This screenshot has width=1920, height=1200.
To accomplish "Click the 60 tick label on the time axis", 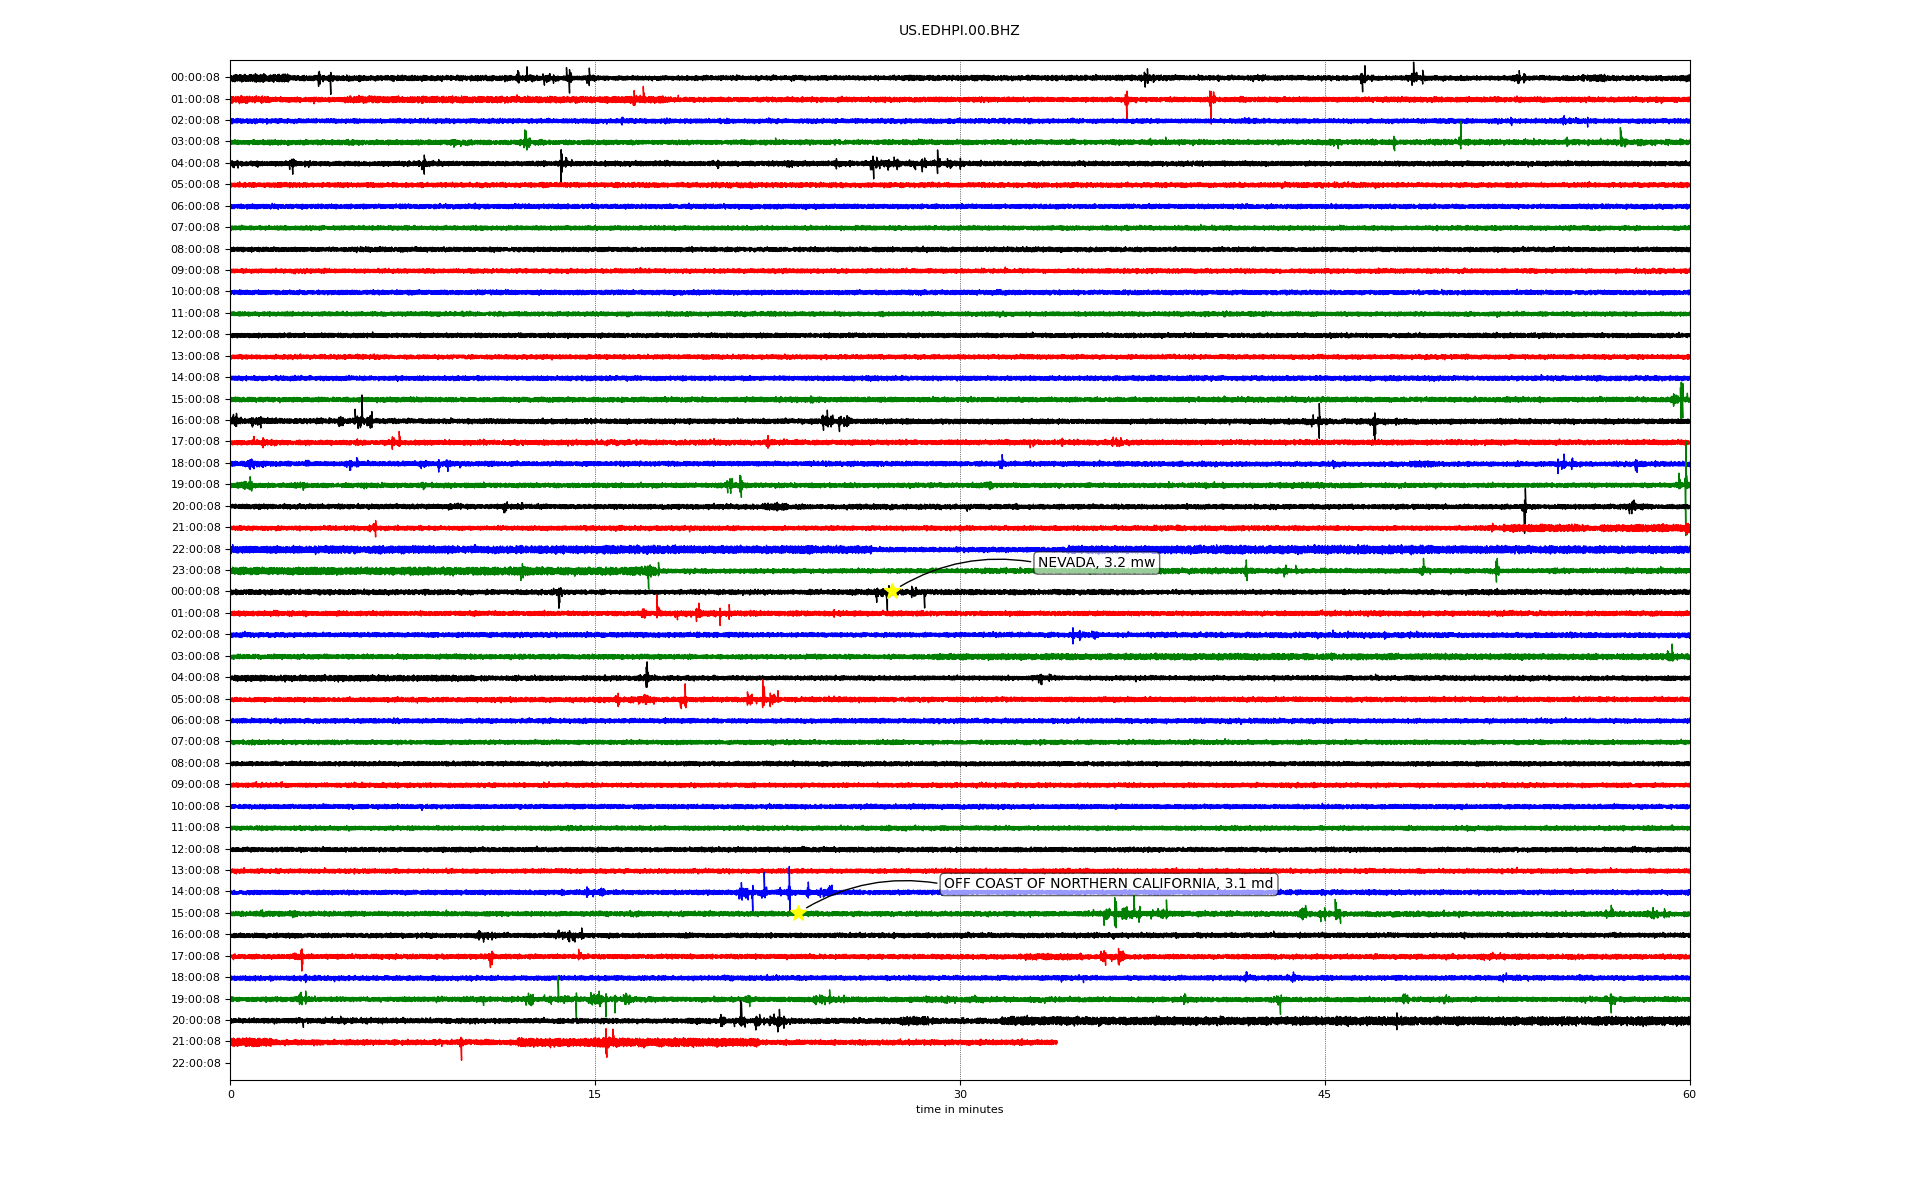I will click(1689, 1094).
